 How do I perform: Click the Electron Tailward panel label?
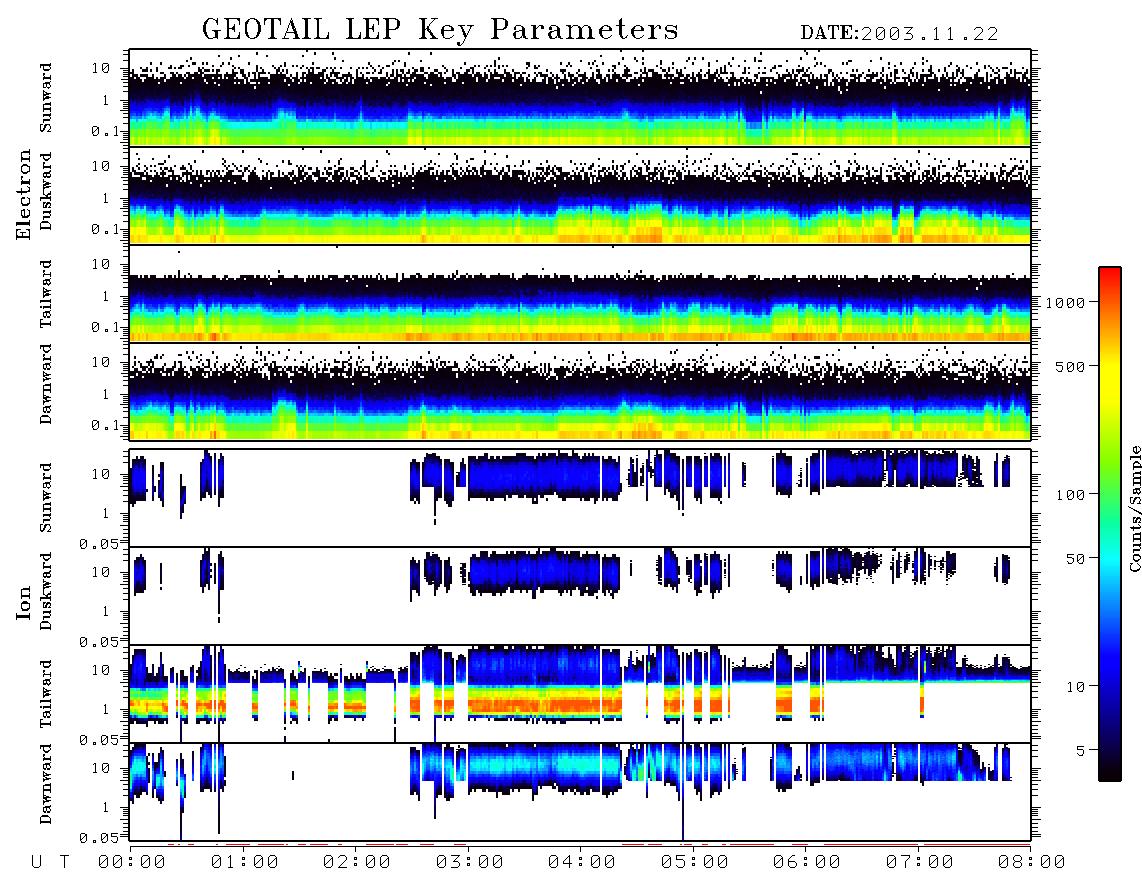pyautogui.click(x=46, y=294)
